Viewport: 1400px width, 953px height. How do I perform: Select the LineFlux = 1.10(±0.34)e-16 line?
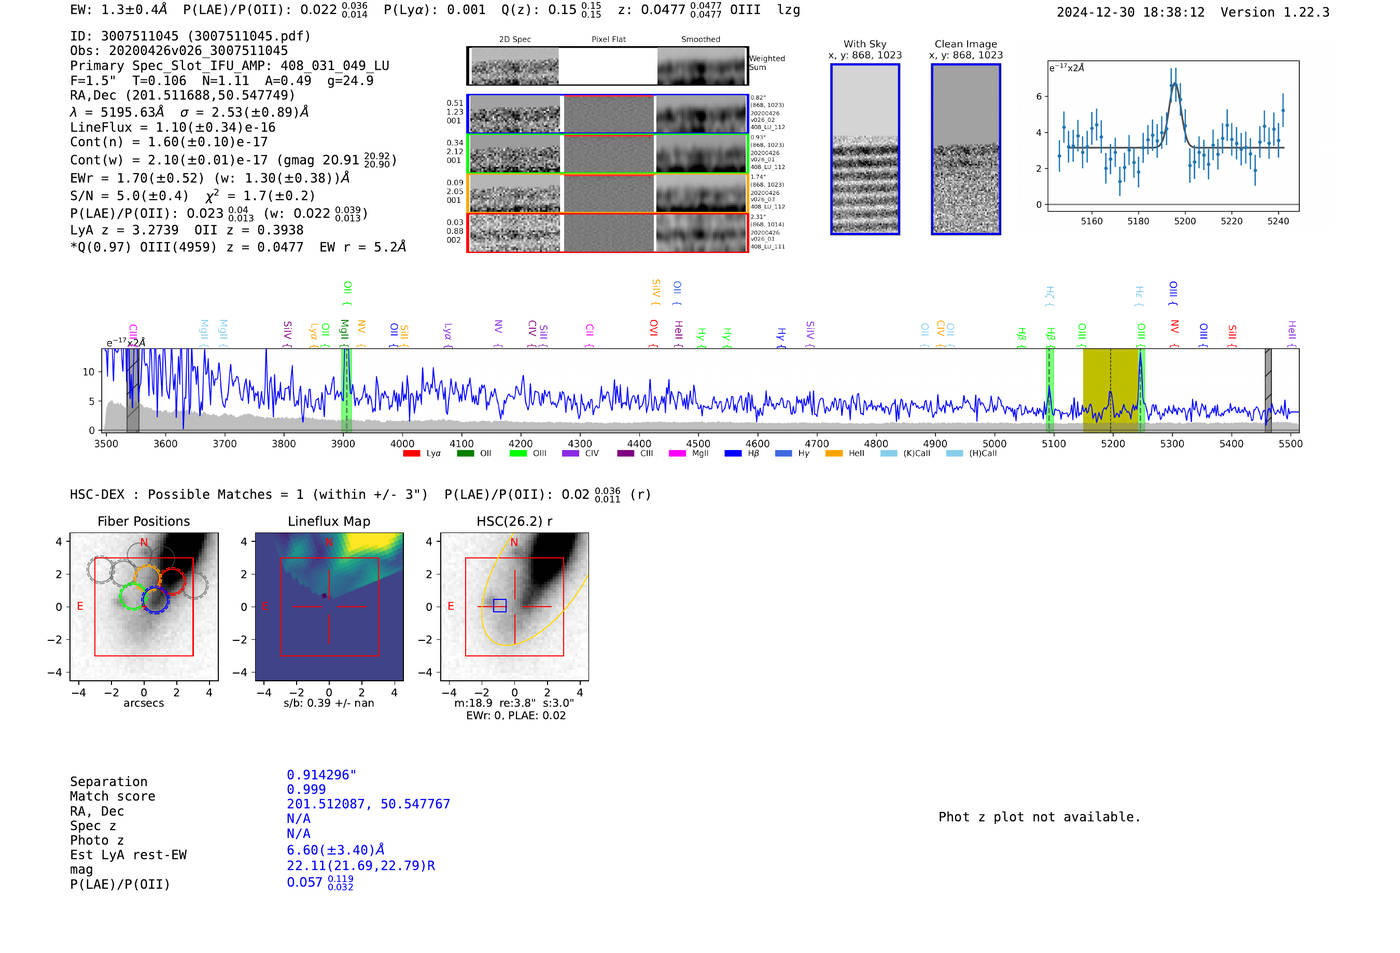[x=173, y=128]
